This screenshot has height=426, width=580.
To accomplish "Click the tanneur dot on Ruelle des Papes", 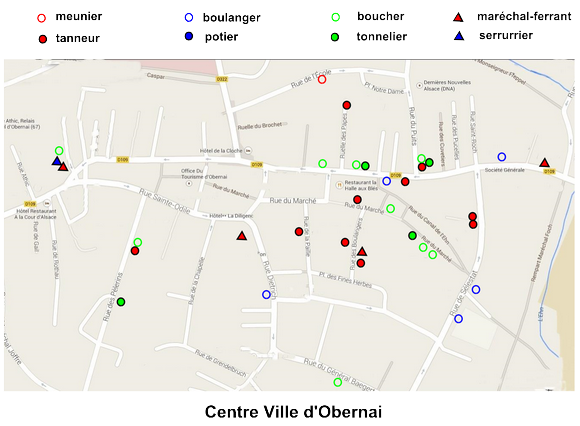I will [347, 105].
